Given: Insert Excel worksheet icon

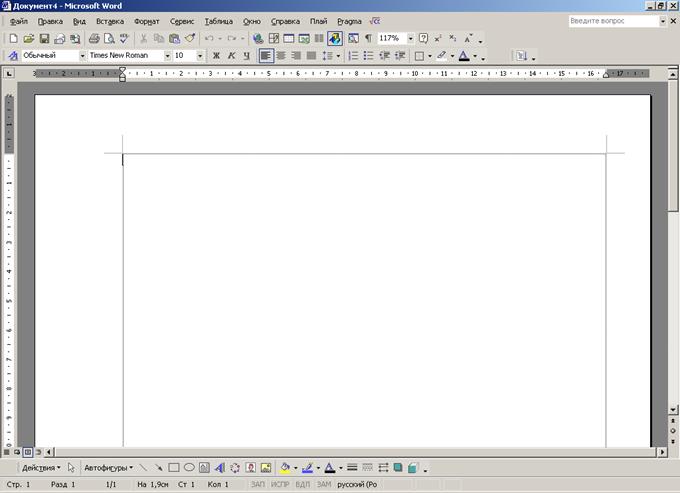Looking at the screenshot, I should [x=304, y=39].
